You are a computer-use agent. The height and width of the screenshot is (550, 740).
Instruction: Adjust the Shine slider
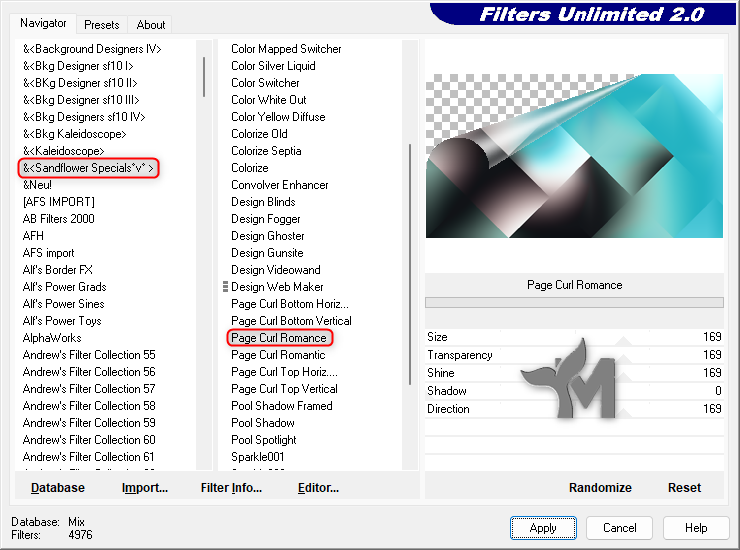pos(574,373)
